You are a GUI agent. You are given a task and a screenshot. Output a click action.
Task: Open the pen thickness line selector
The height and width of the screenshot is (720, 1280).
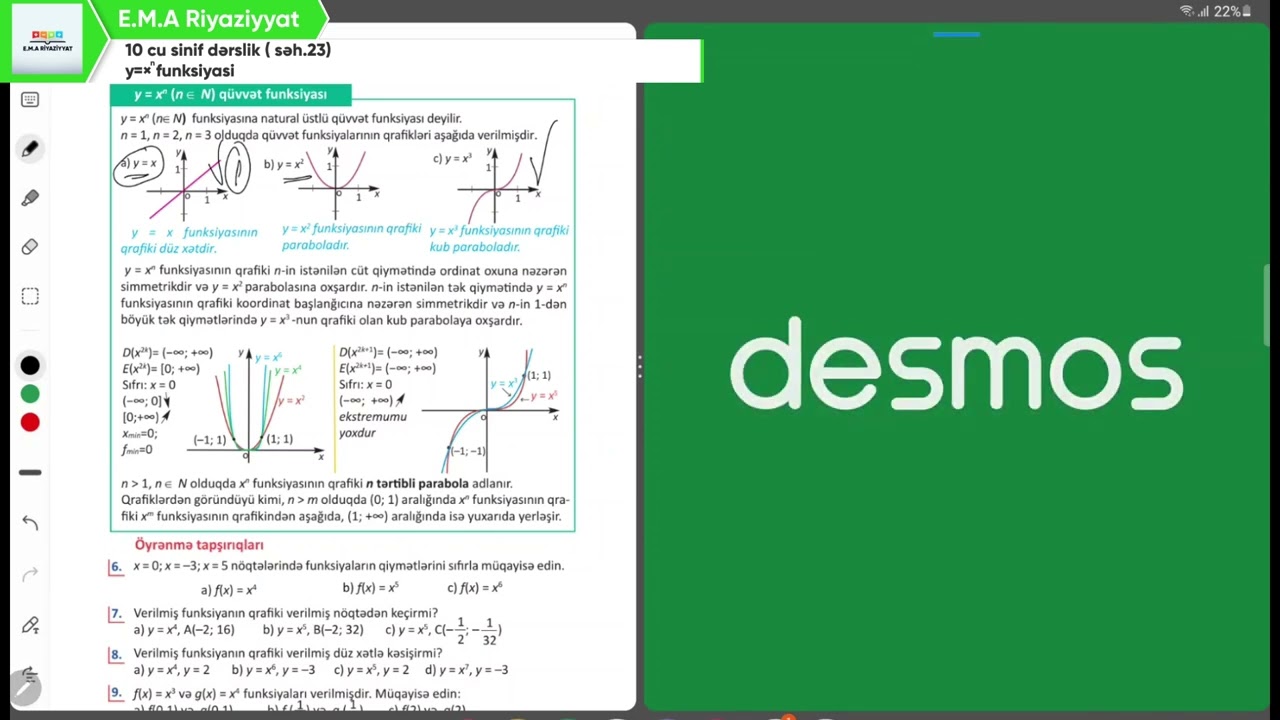coord(30,472)
